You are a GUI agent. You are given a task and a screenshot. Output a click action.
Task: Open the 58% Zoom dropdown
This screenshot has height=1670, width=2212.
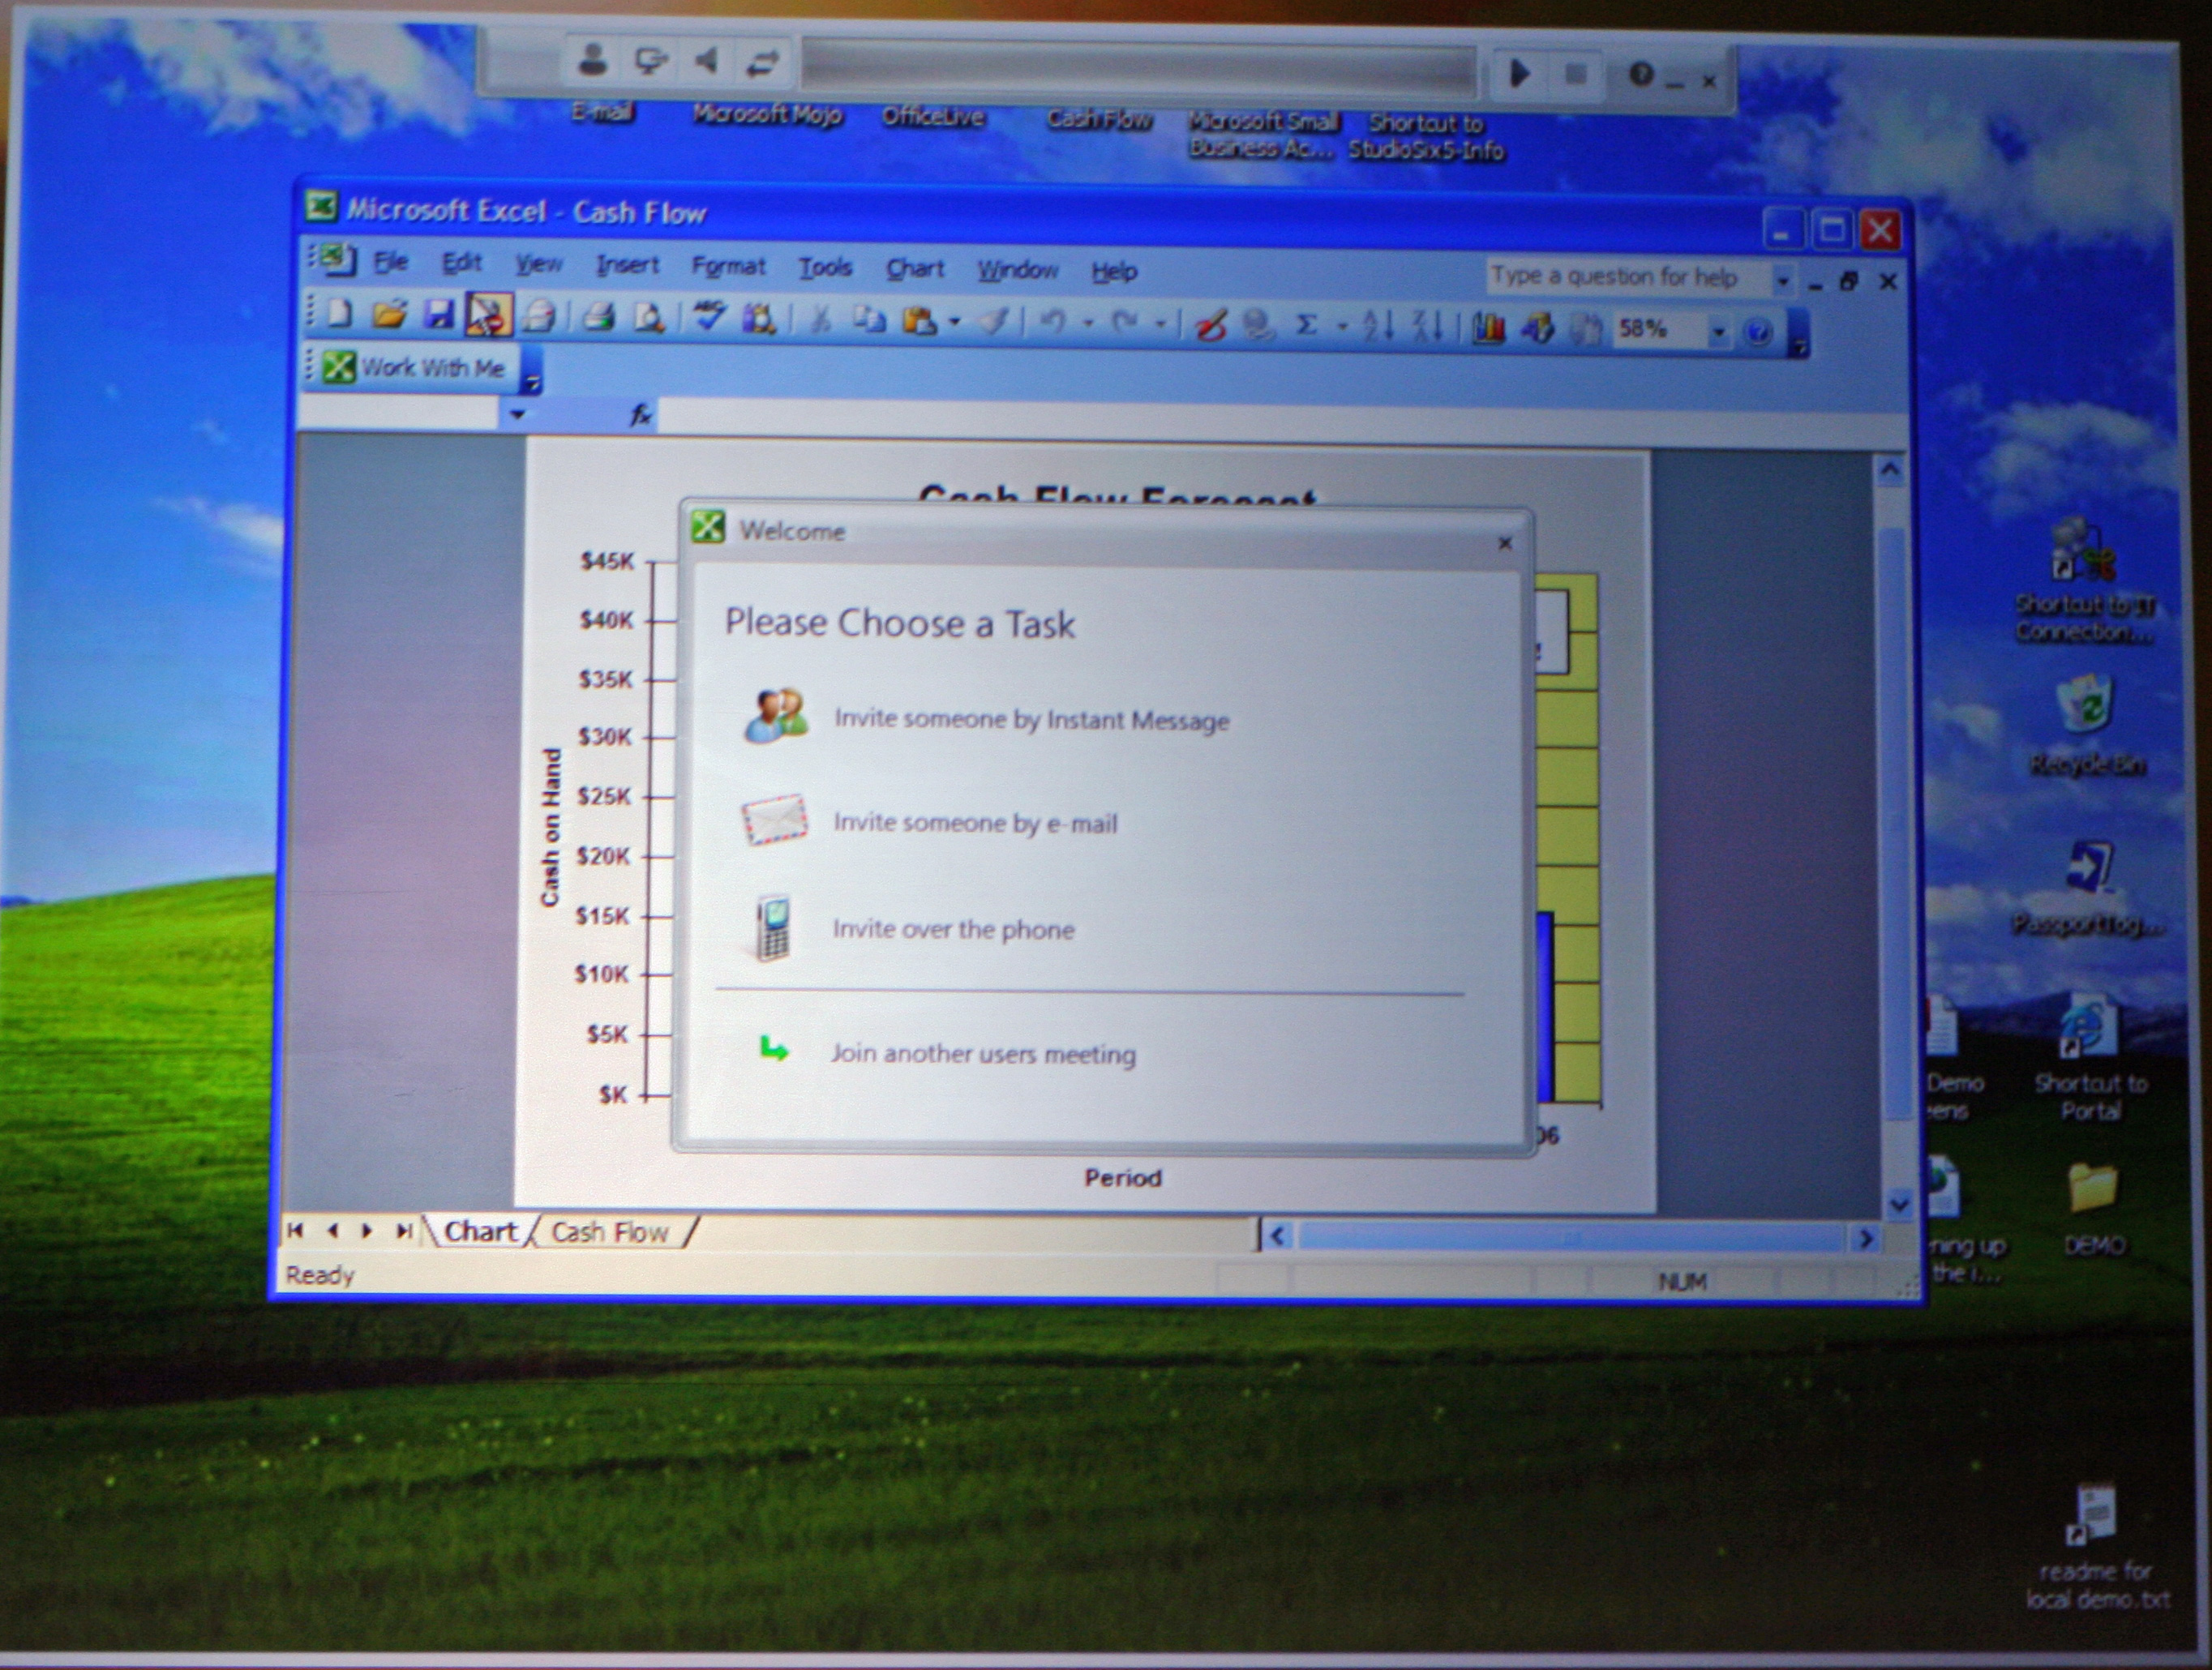click(x=1719, y=331)
